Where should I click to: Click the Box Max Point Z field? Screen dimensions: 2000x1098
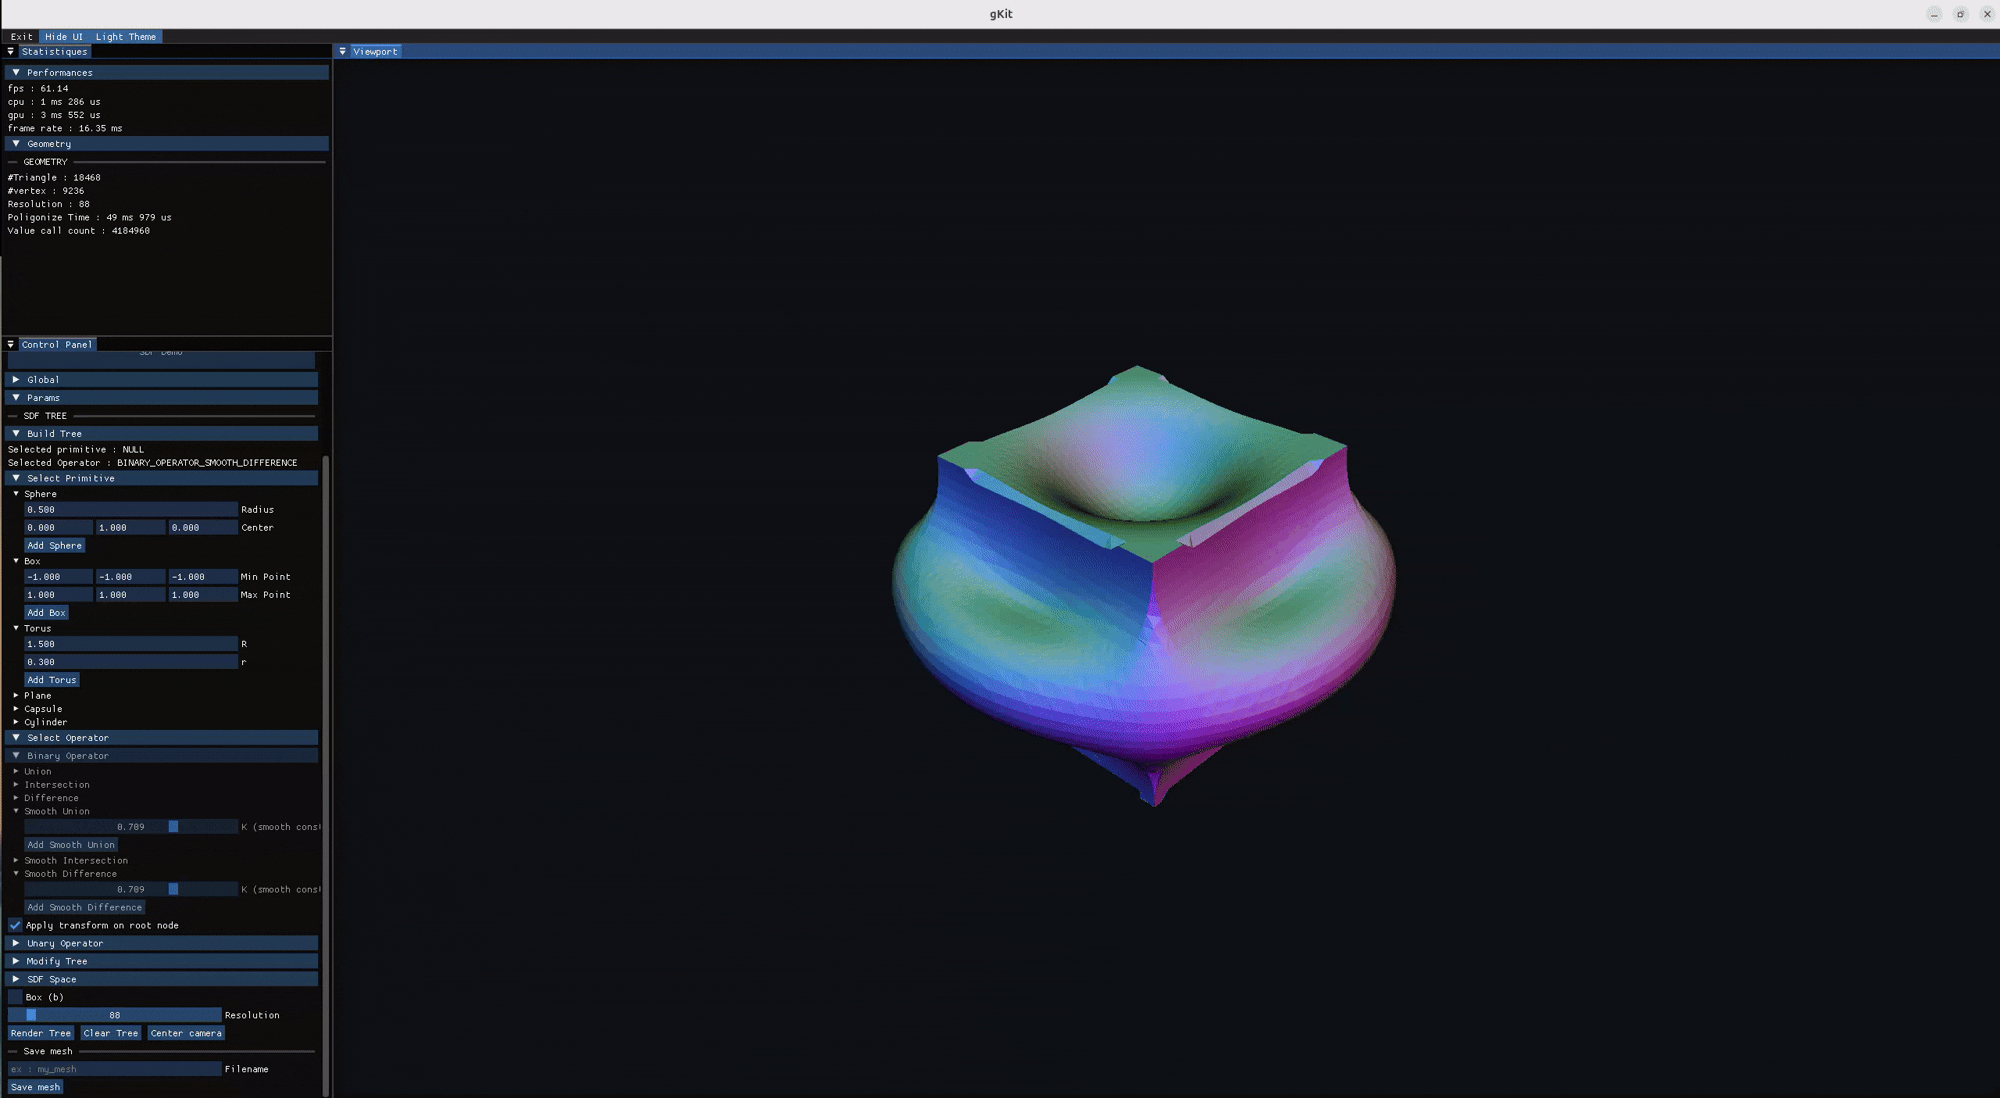coord(203,595)
